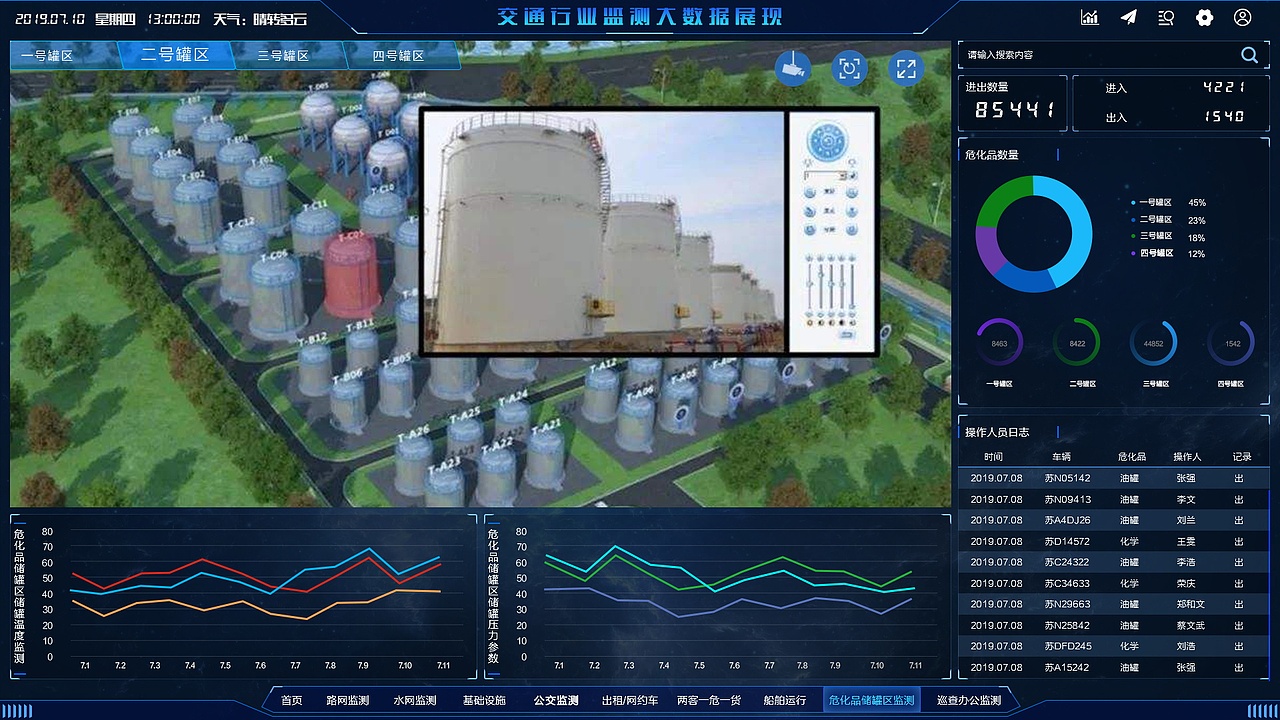Image resolution: width=1280 pixels, height=720 pixels.
Task: Open 船舶运行 in bottom navigation
Action: tap(785, 700)
